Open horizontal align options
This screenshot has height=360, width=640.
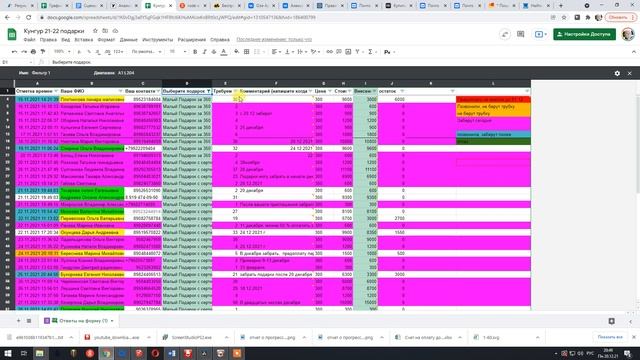point(276,52)
